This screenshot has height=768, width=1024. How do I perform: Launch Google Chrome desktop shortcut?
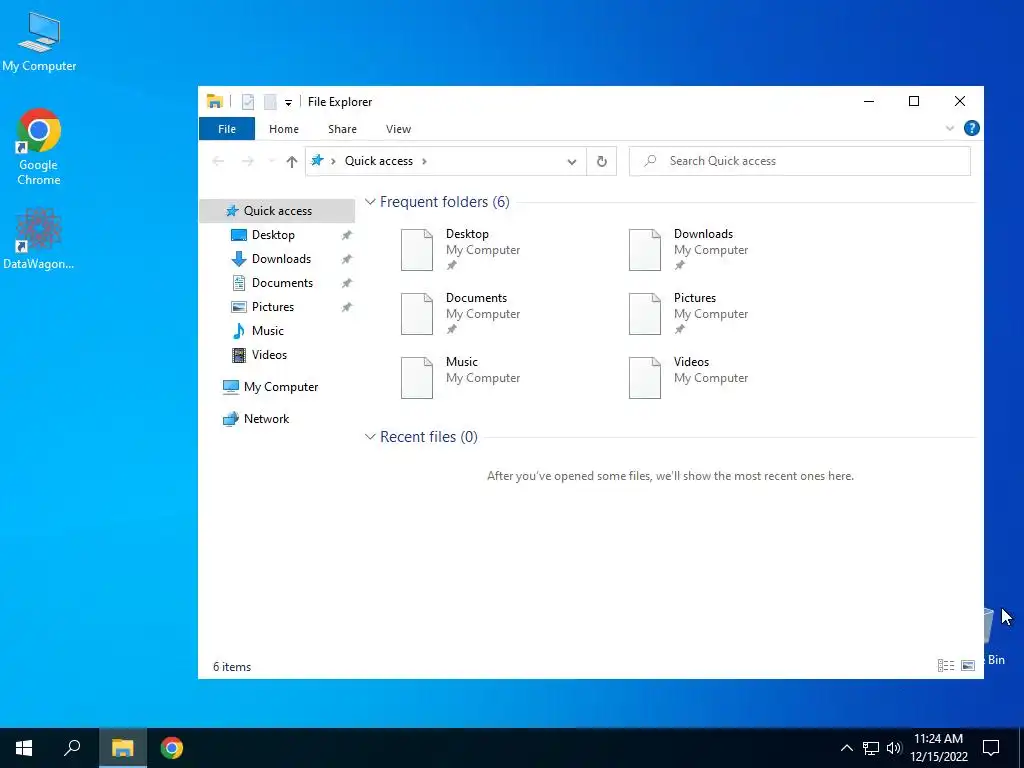click(x=39, y=147)
